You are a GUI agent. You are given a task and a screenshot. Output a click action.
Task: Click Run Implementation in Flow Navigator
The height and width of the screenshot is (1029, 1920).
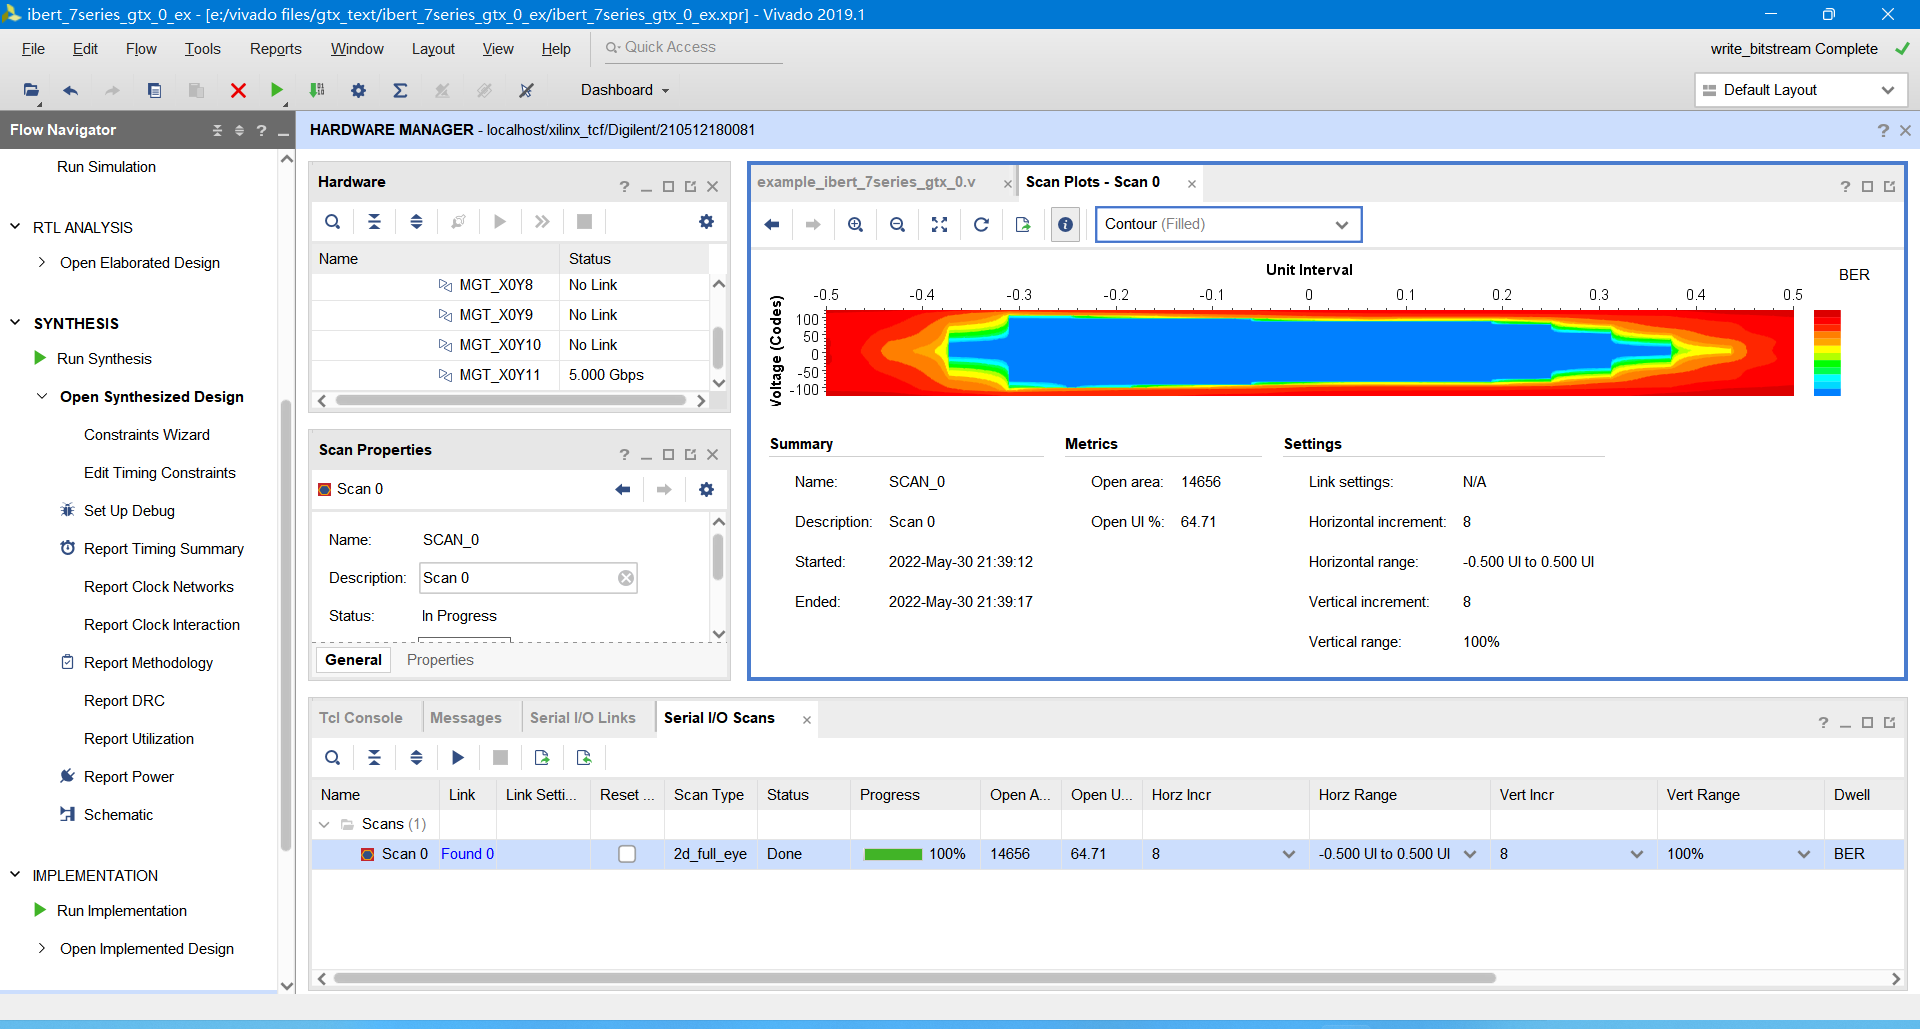click(x=121, y=911)
